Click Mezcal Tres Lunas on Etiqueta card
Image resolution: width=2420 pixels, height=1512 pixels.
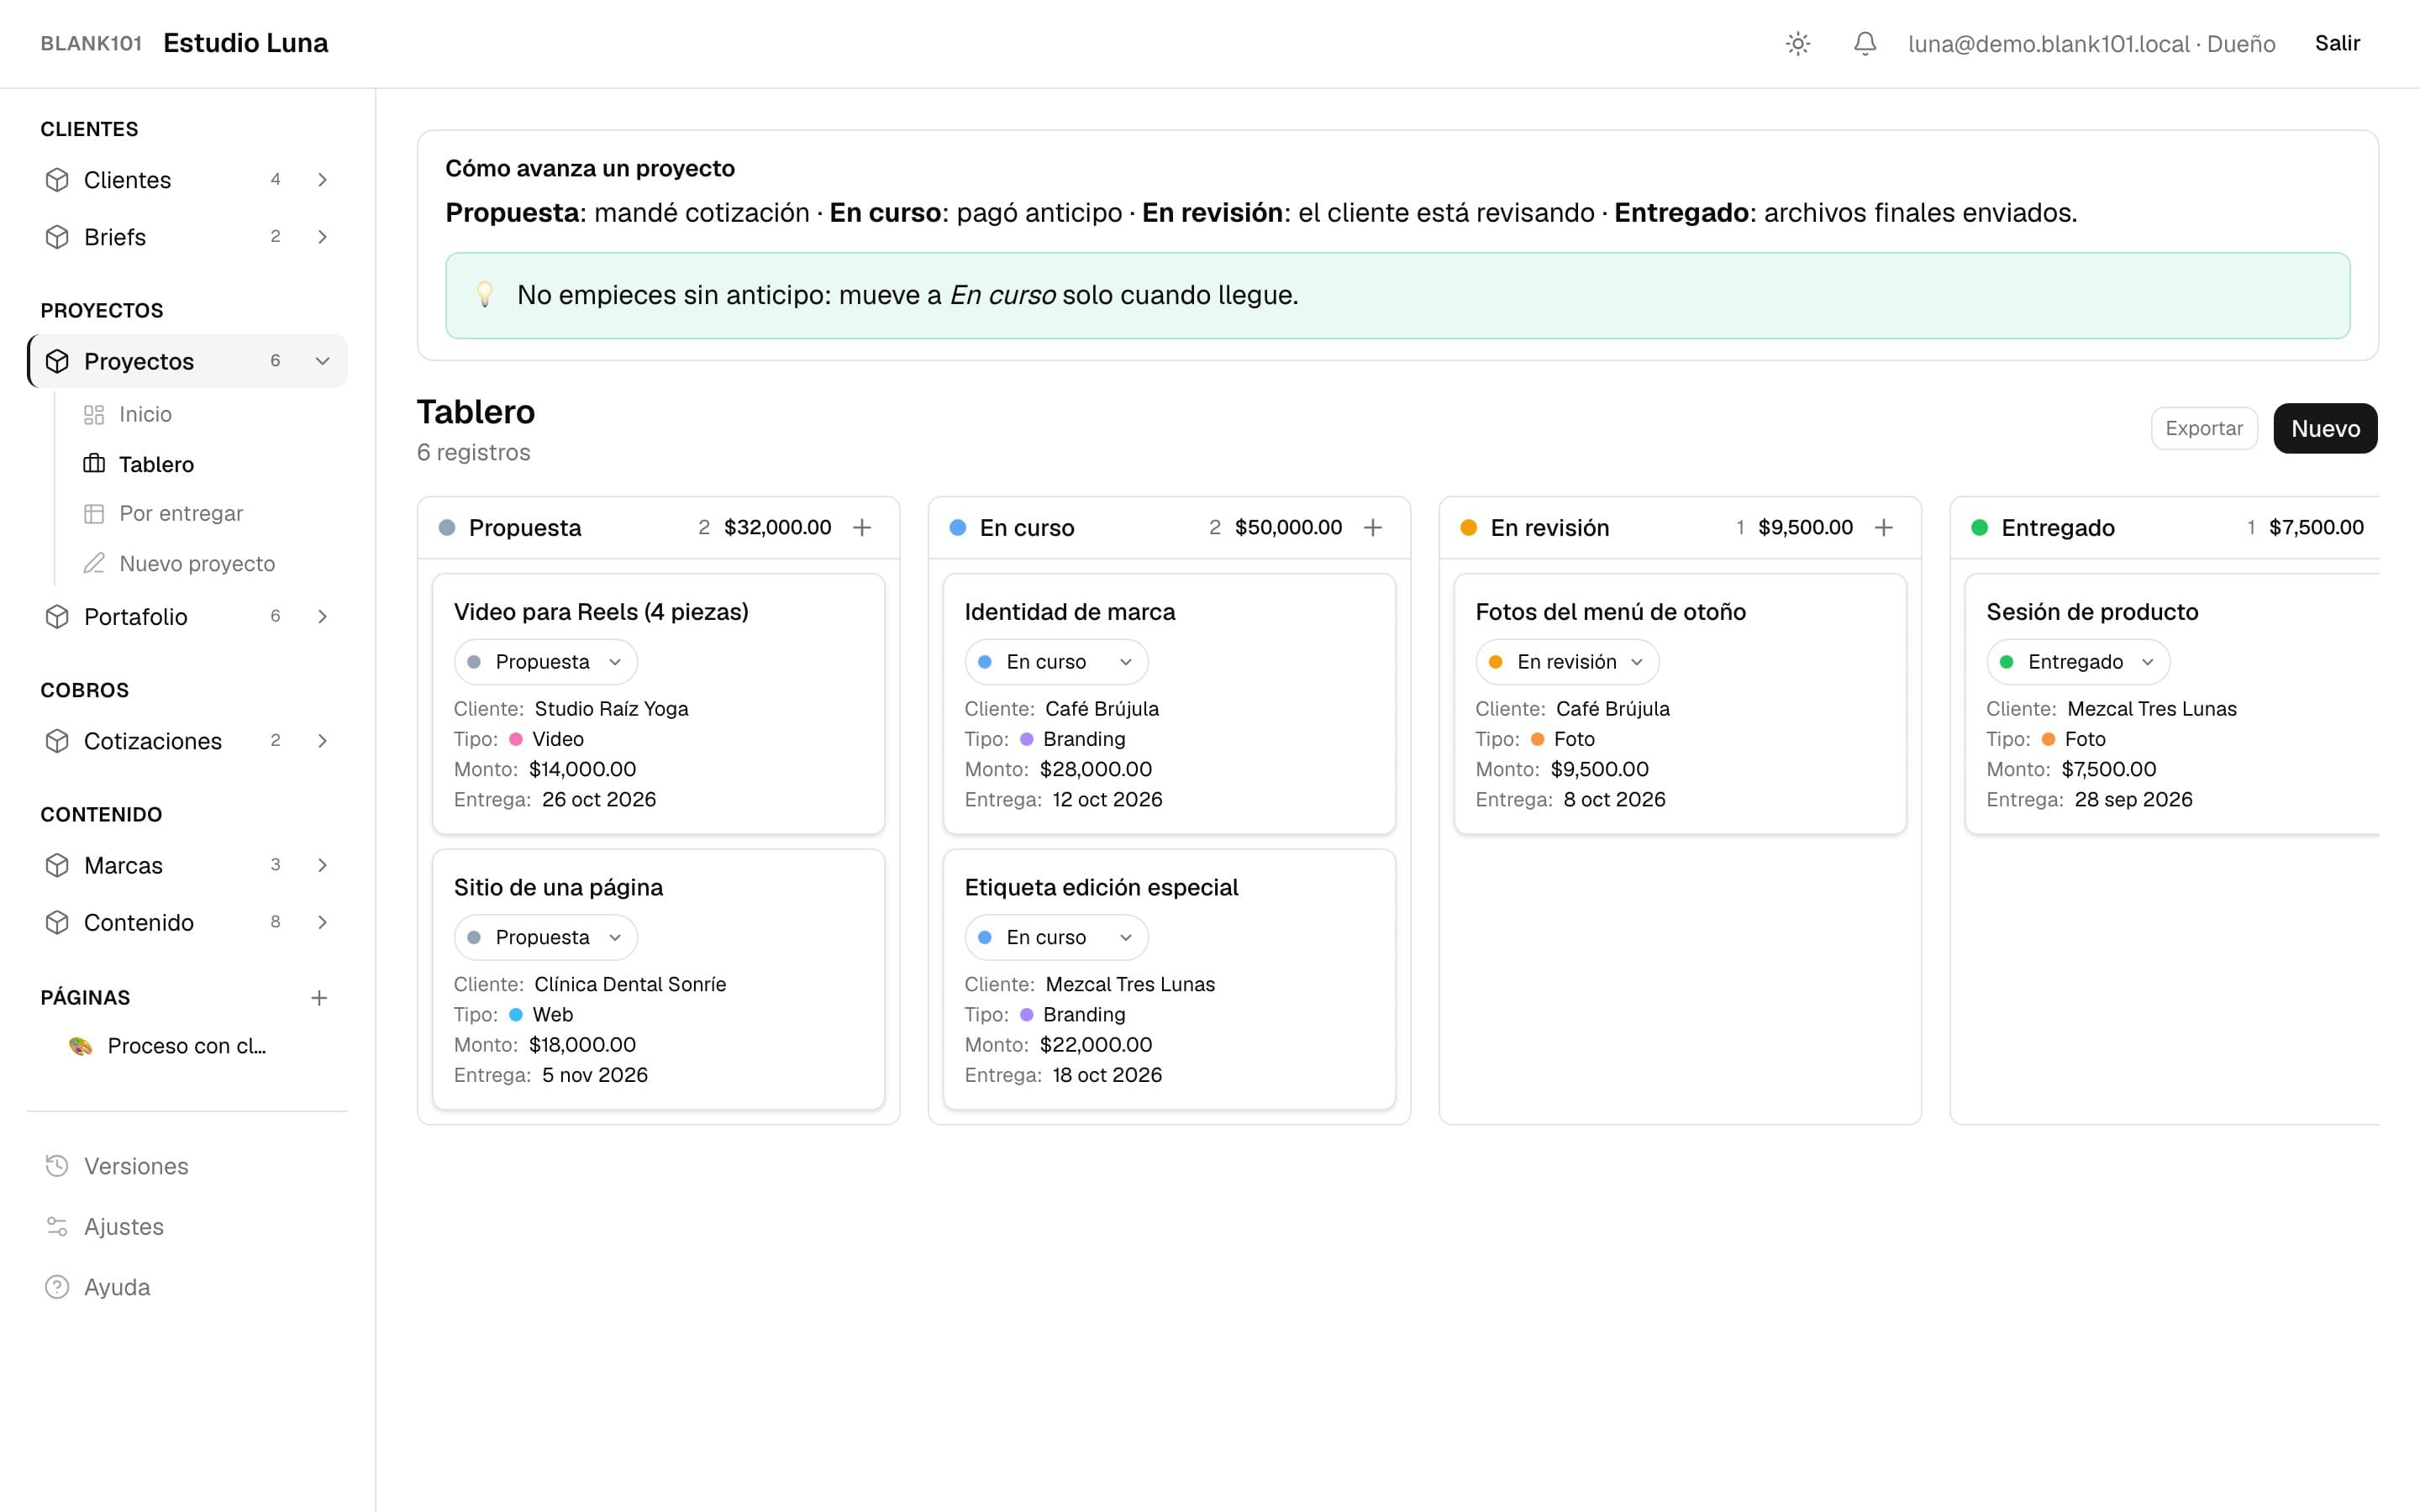[x=1130, y=984]
